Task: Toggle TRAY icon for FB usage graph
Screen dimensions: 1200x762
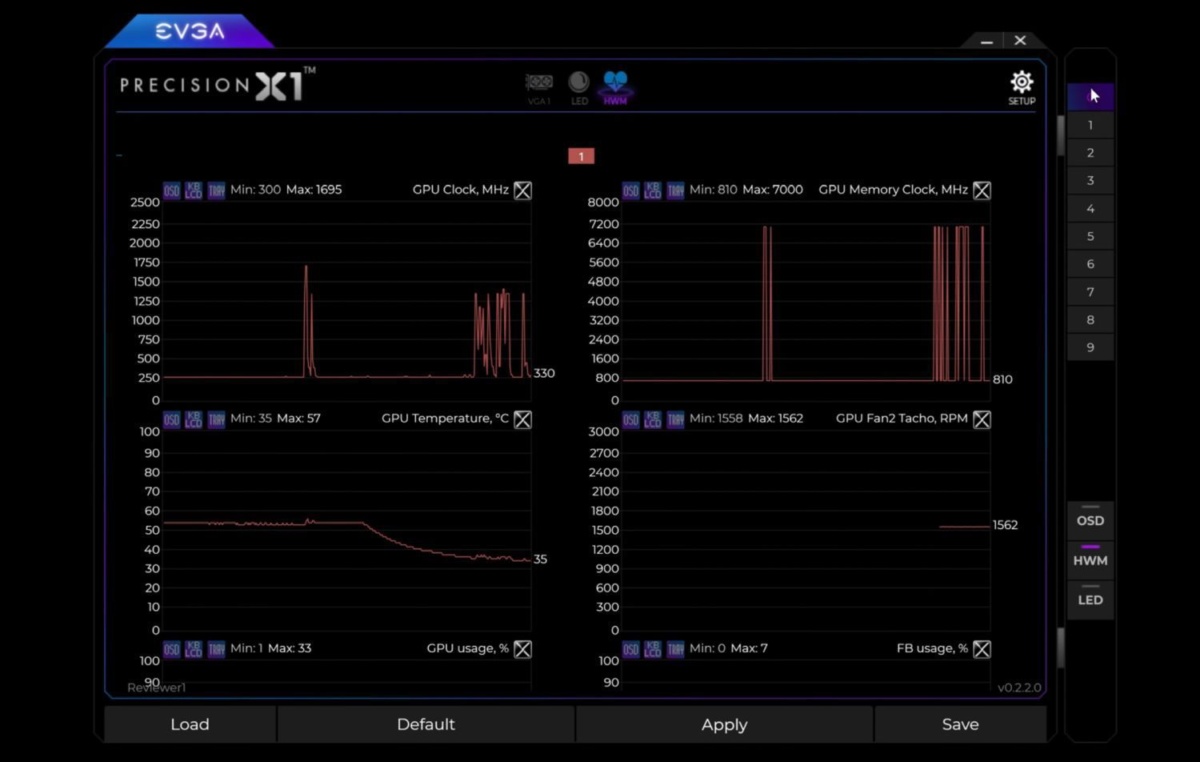Action: pyautogui.click(x=675, y=649)
